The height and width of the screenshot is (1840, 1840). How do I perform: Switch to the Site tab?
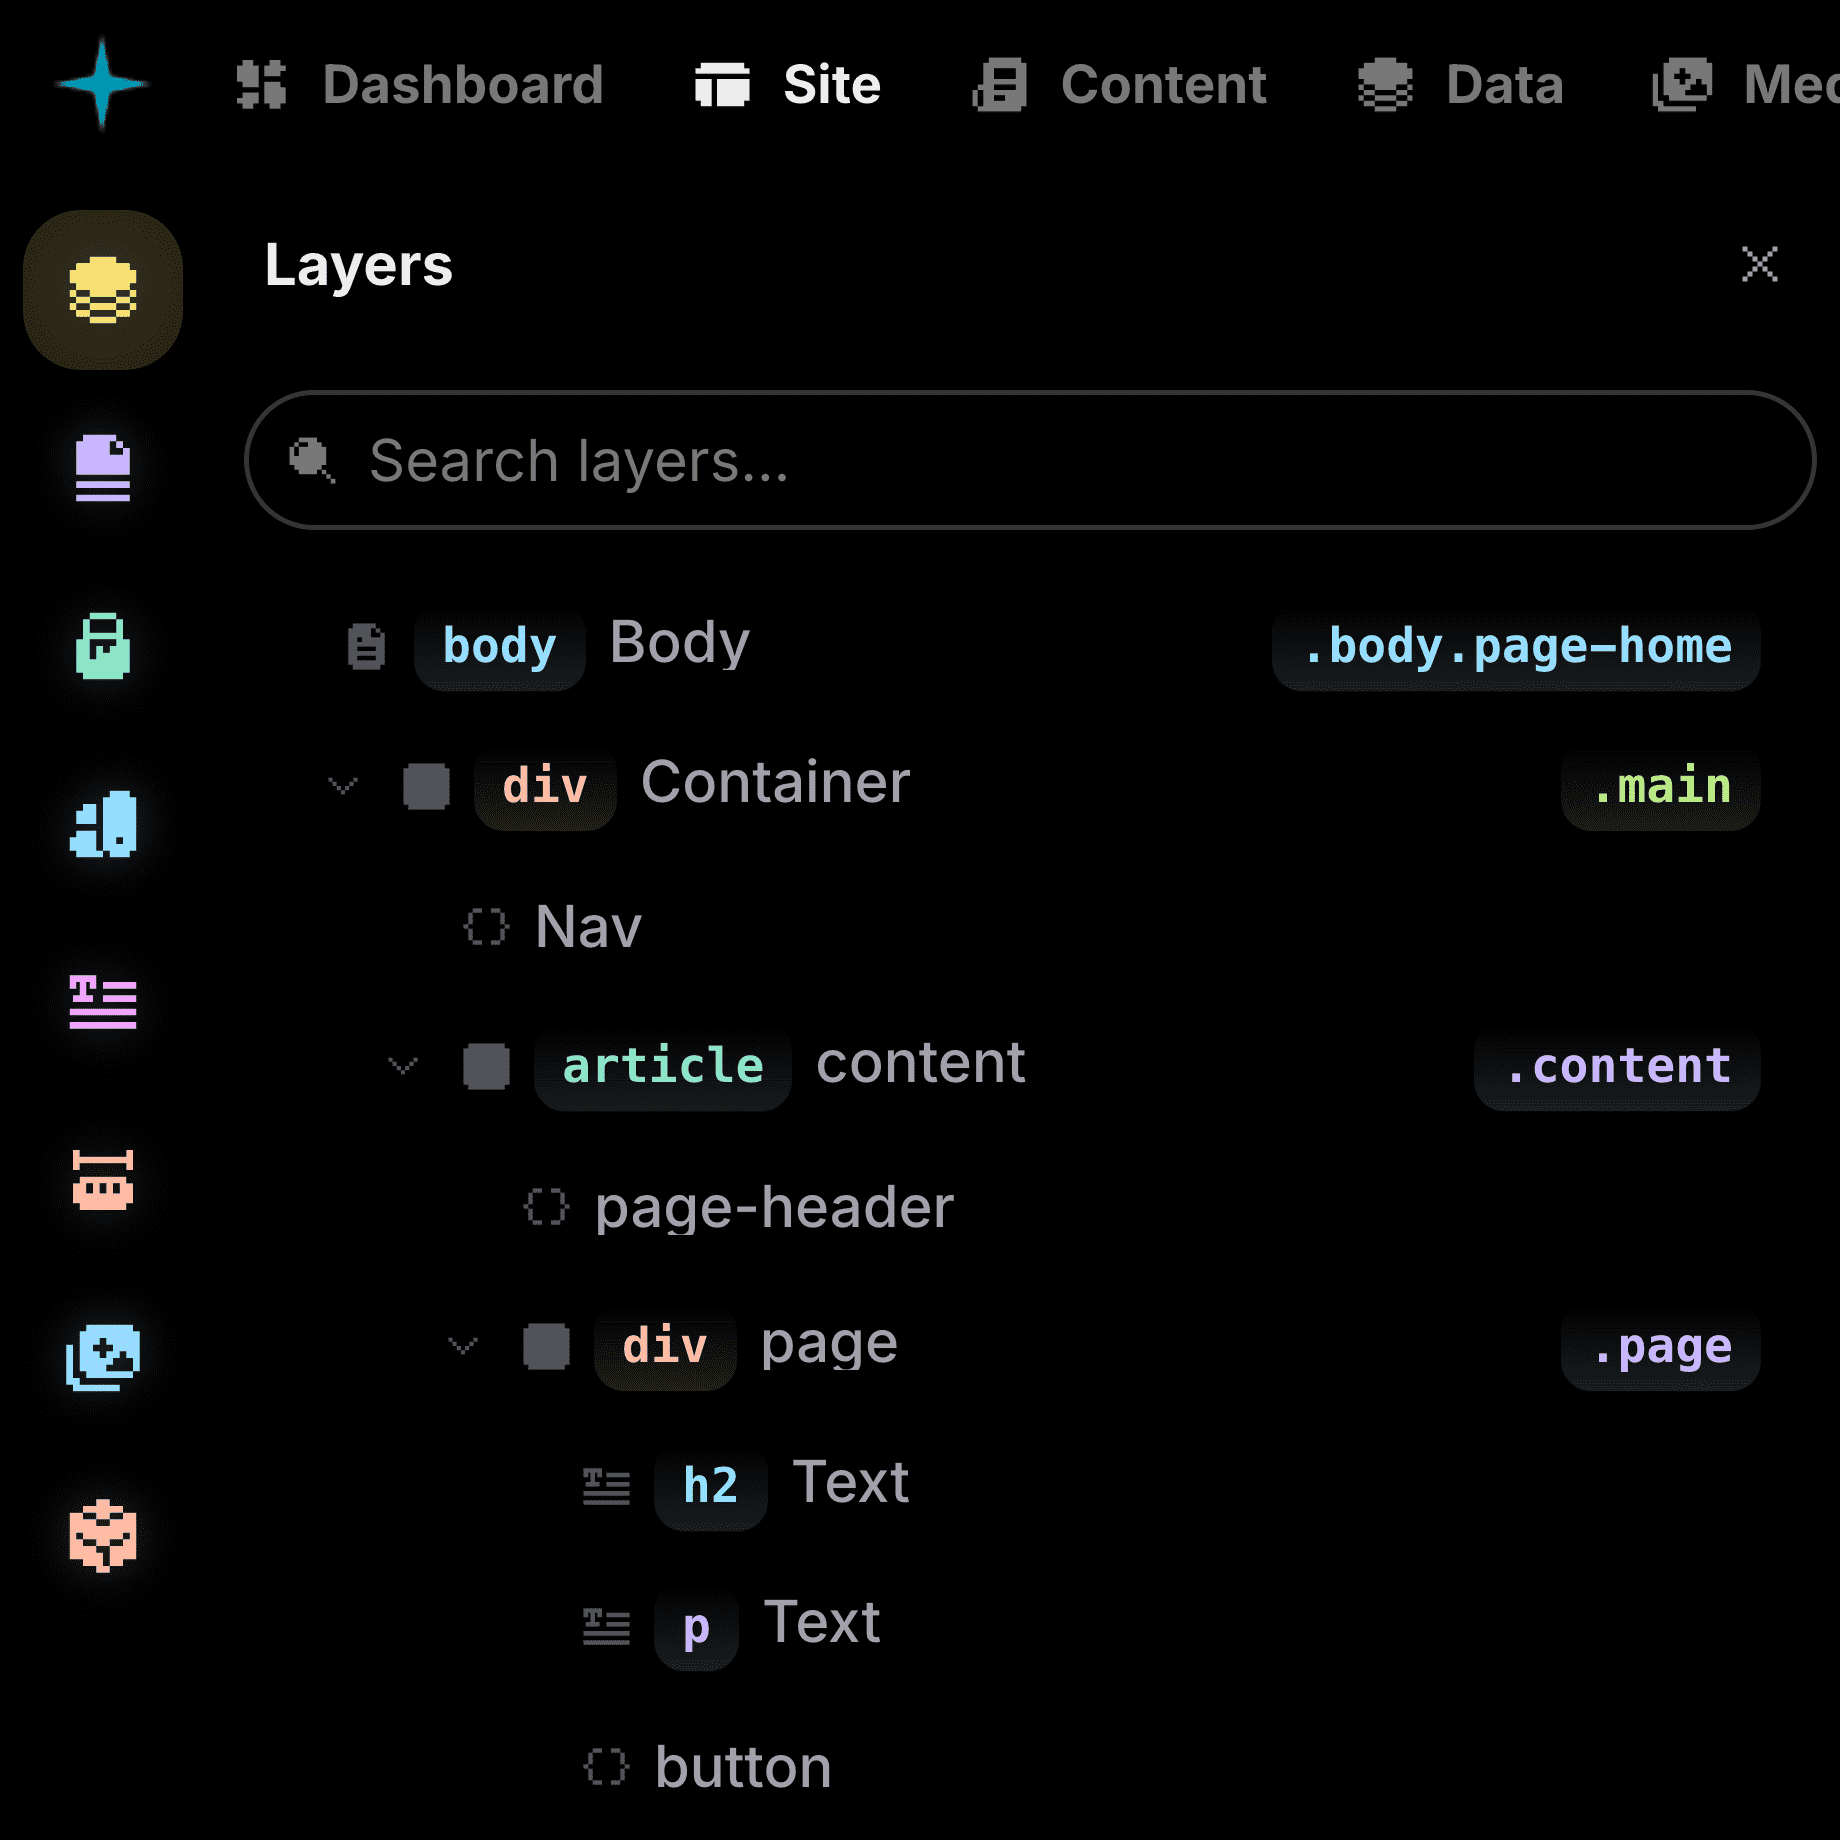(x=787, y=85)
